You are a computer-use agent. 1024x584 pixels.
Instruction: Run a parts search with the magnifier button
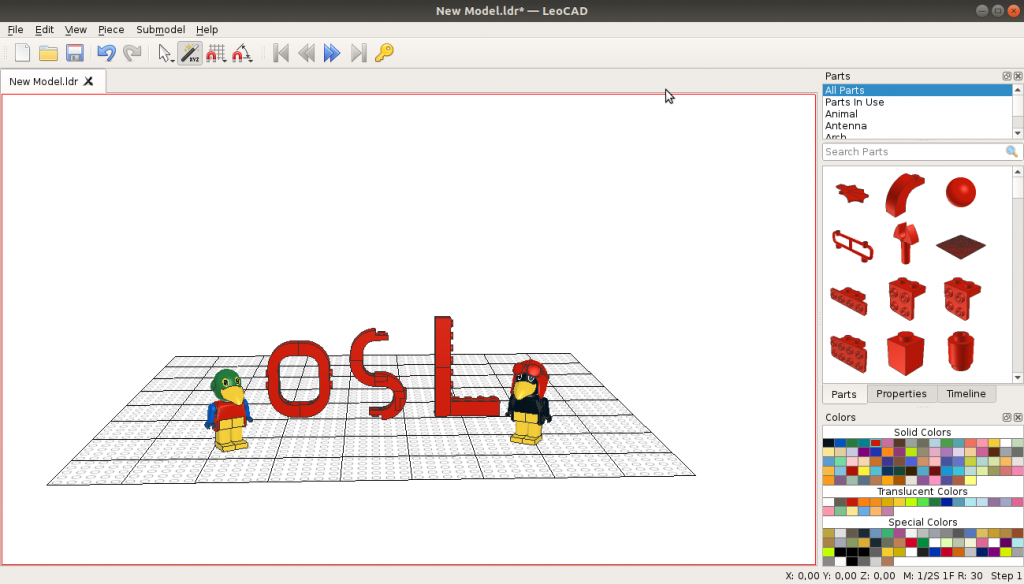(x=1011, y=151)
